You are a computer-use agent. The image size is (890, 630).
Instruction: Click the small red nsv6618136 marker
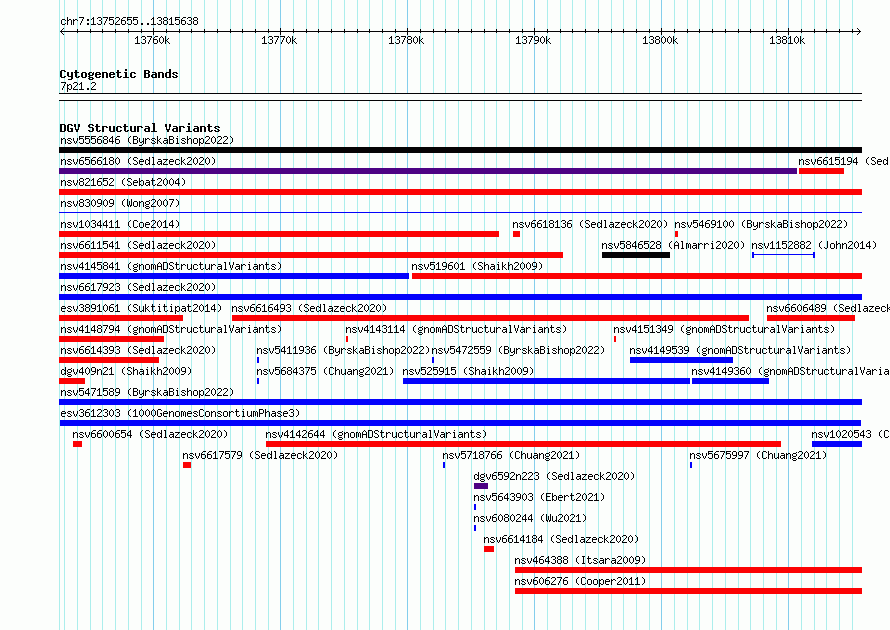pyautogui.click(x=517, y=234)
